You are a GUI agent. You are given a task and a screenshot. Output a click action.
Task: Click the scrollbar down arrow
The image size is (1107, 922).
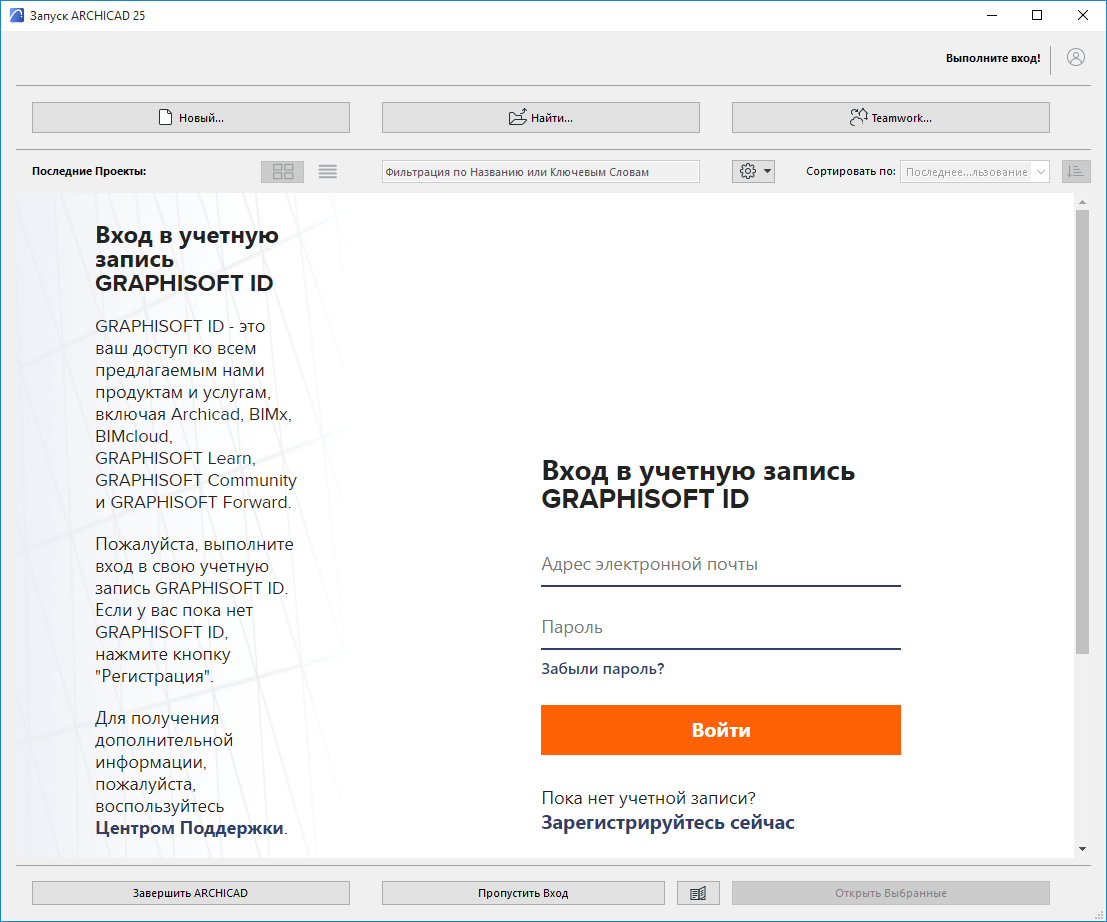(1082, 849)
